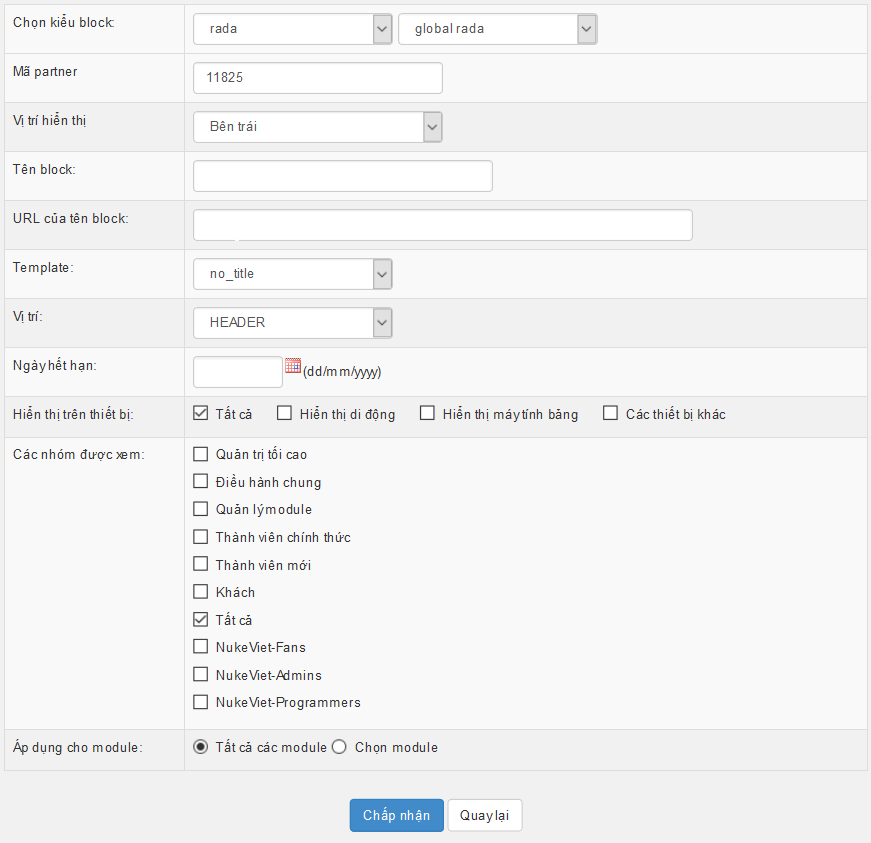Submit form with 'Chấp nhận' button
Image resolution: width=871 pixels, height=843 pixels.
pos(397,815)
